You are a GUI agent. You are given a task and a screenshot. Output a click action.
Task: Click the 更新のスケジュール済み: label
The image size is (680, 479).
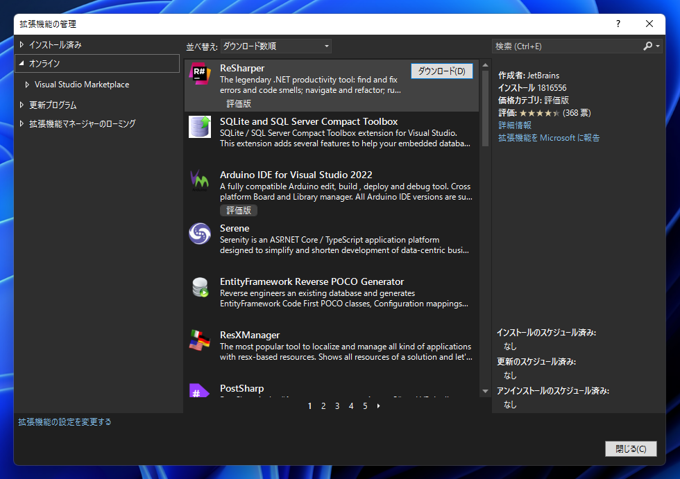point(536,362)
